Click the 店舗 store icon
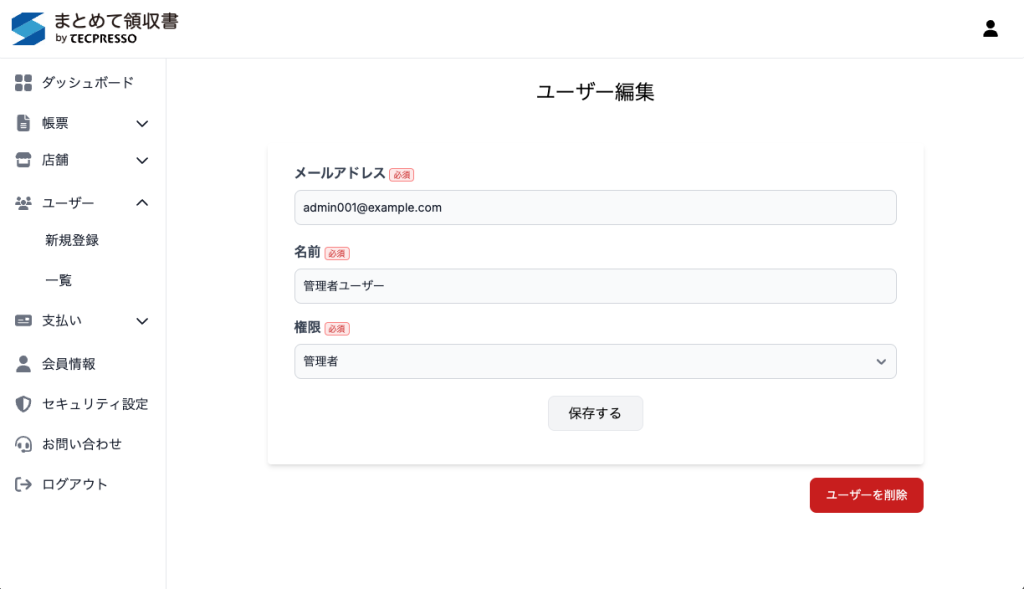 click(x=24, y=160)
